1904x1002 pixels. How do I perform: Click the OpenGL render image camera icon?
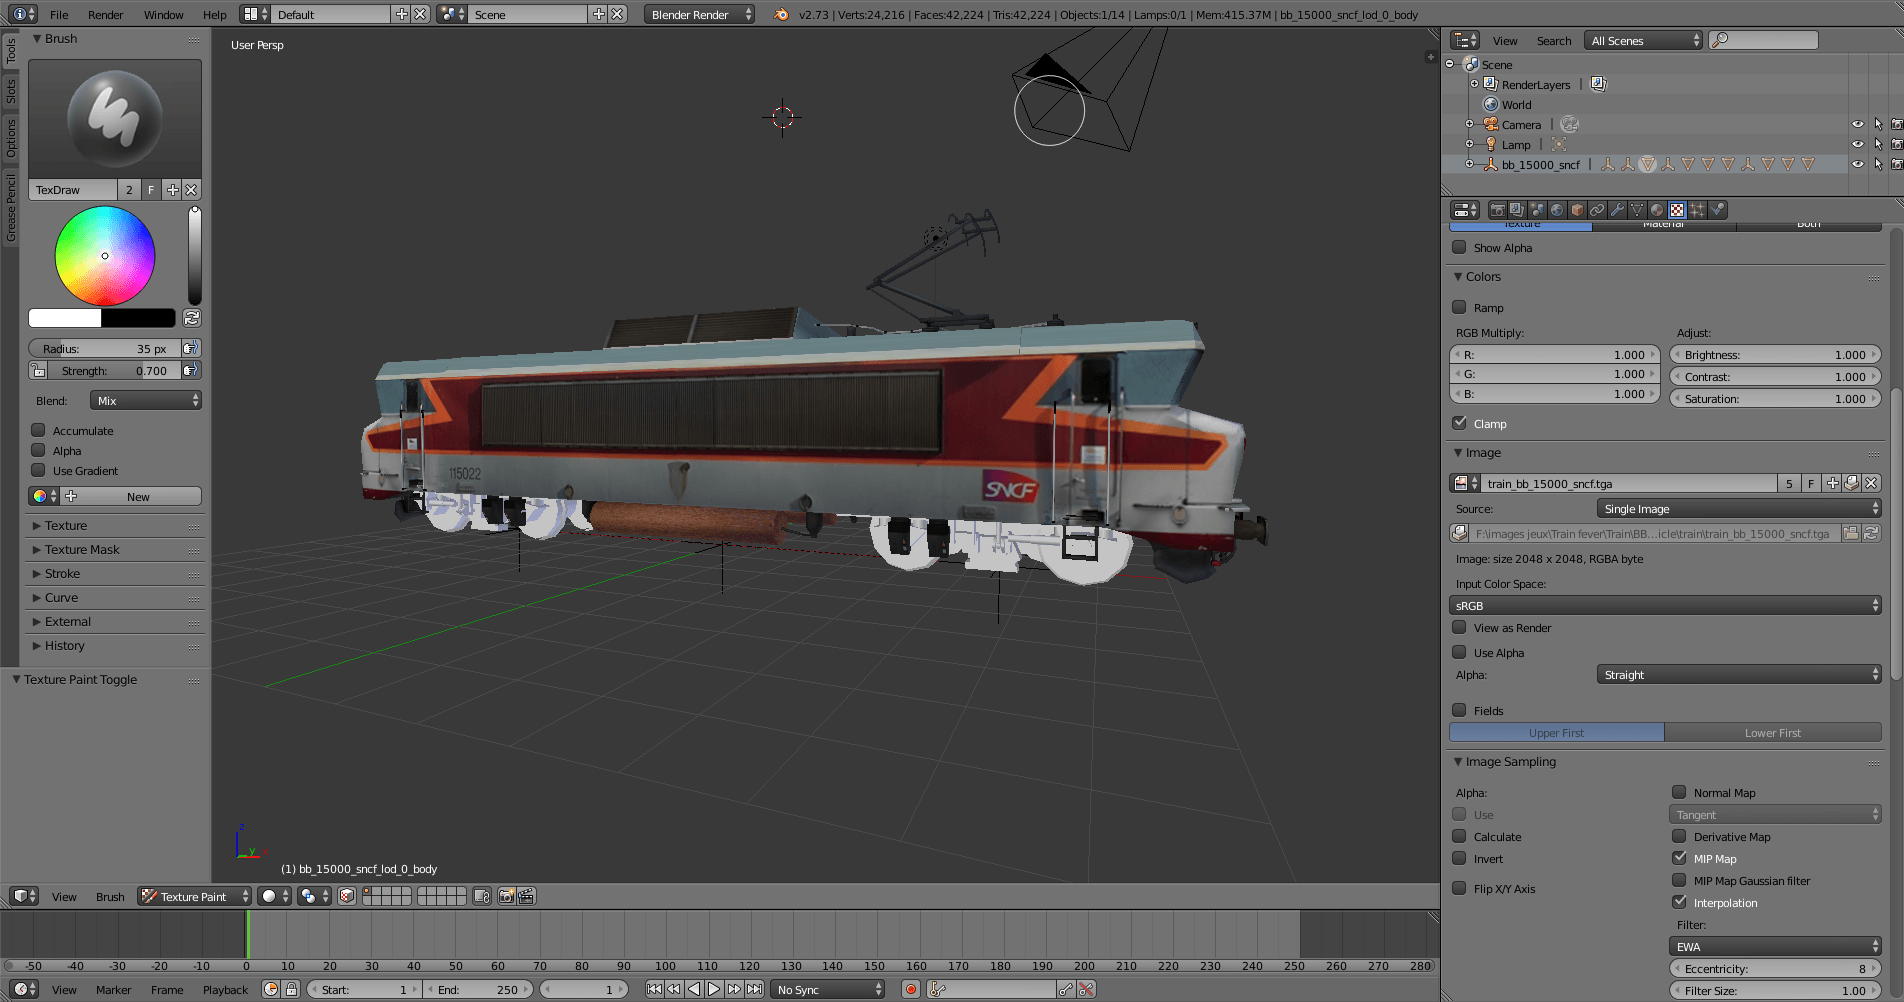click(506, 896)
